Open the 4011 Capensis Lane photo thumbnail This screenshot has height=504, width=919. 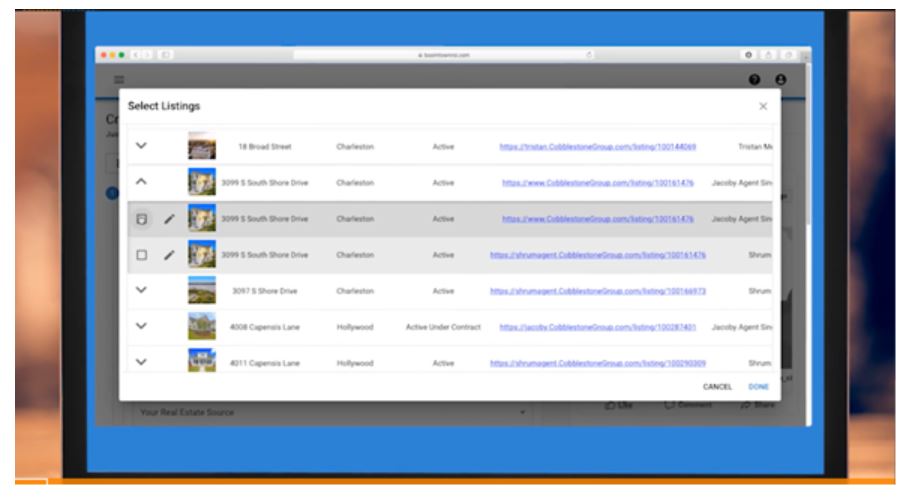202,360
